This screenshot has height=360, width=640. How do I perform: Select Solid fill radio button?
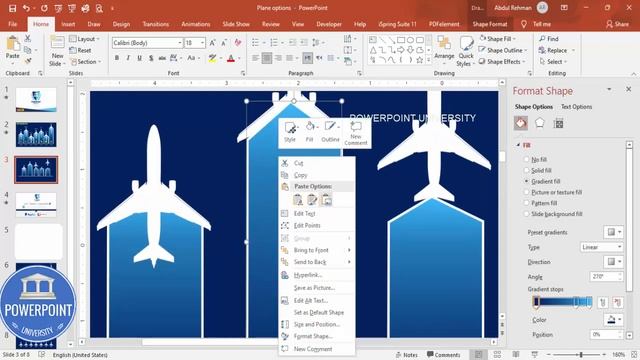coord(526,170)
